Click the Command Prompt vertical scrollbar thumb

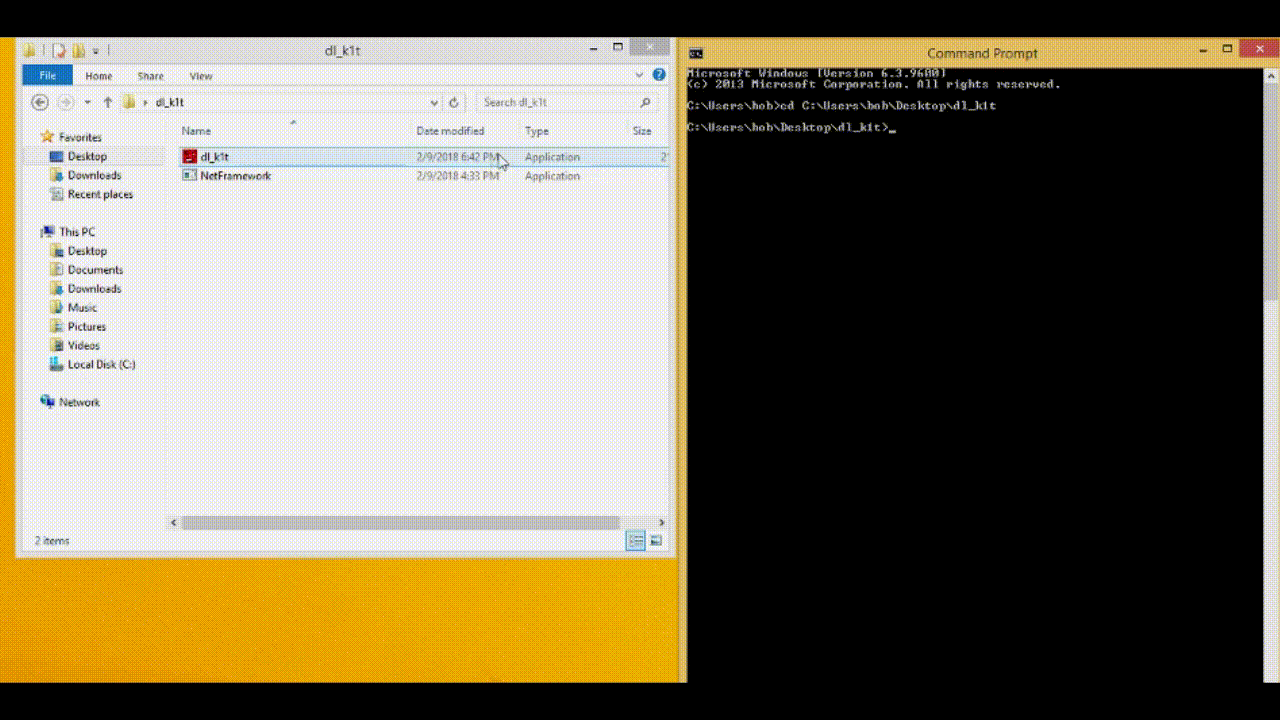point(1272,189)
